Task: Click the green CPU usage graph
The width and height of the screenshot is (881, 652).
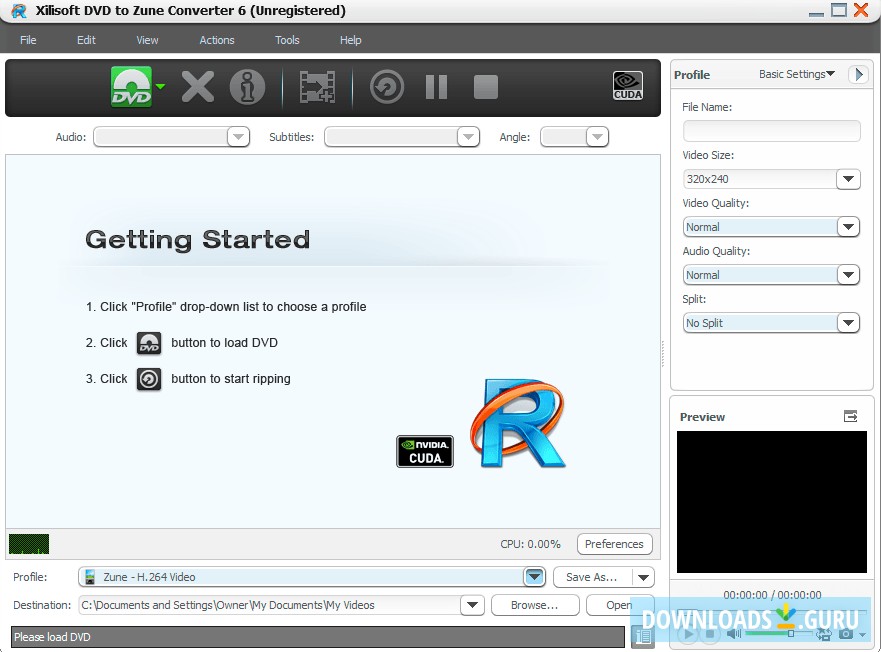Action: click(29, 544)
